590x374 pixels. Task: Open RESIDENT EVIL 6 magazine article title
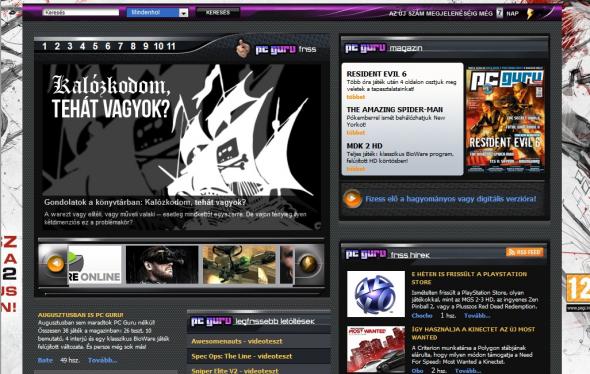coord(376,74)
